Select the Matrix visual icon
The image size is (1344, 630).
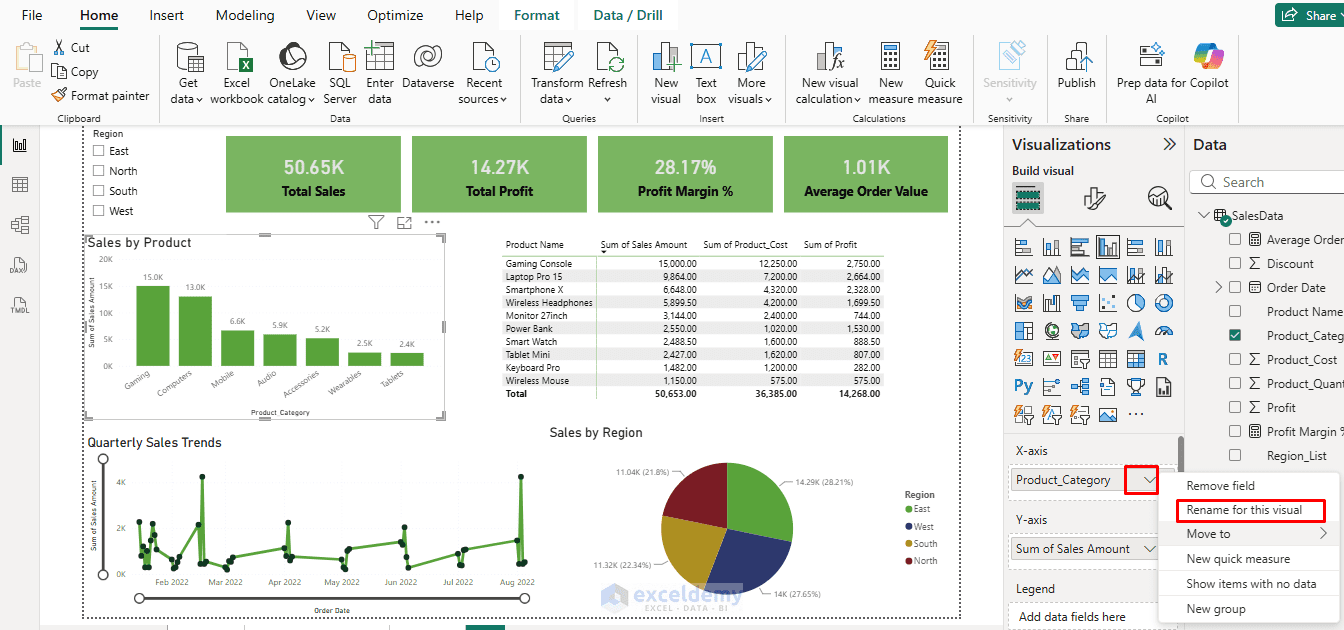pos(1135,358)
